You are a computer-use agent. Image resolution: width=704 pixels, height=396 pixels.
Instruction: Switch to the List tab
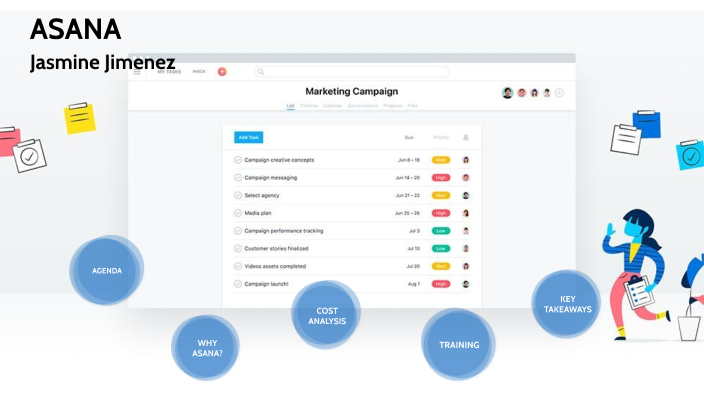290,106
